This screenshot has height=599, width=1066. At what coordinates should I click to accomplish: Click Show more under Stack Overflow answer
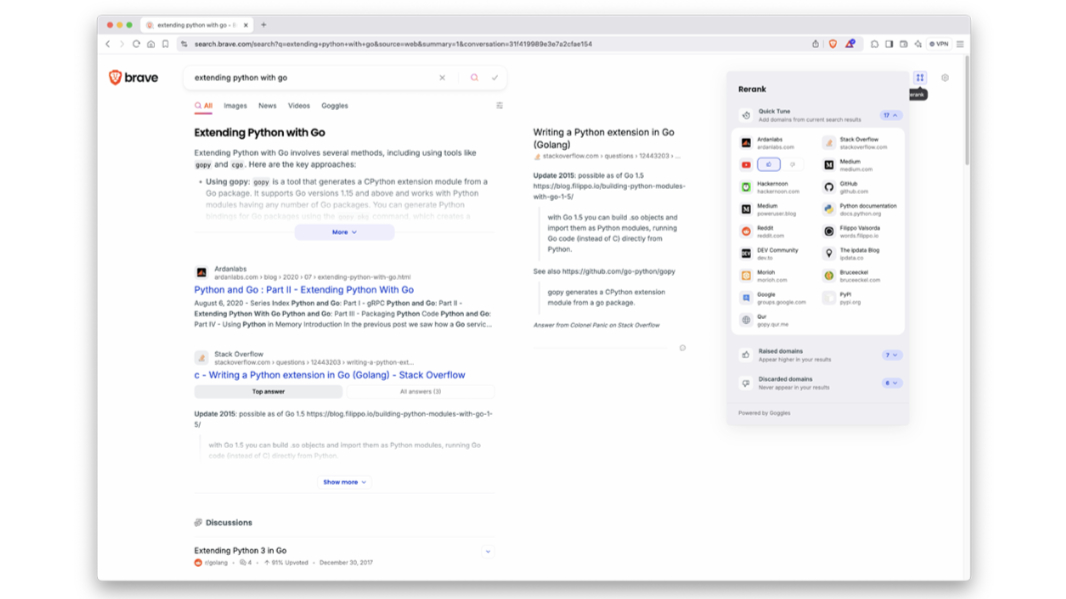(x=344, y=482)
